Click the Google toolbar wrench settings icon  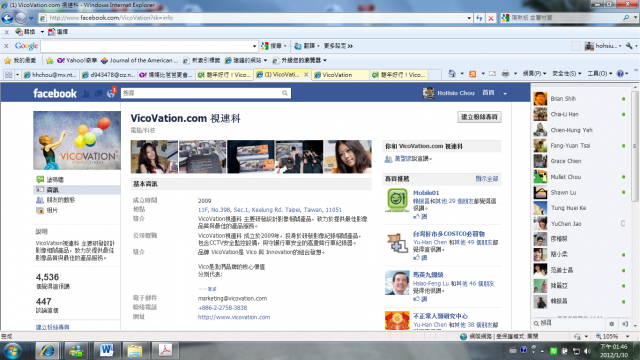(629, 46)
